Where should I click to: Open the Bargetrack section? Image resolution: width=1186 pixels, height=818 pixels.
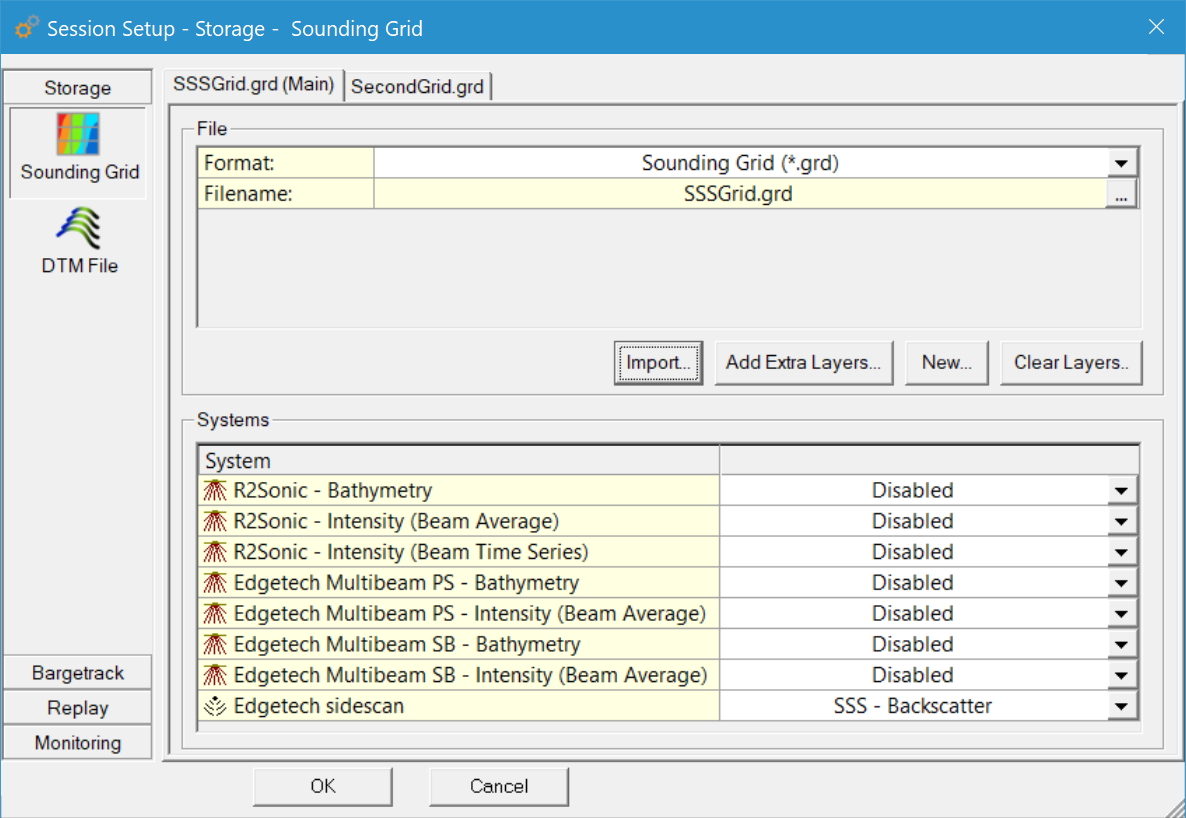click(x=78, y=673)
